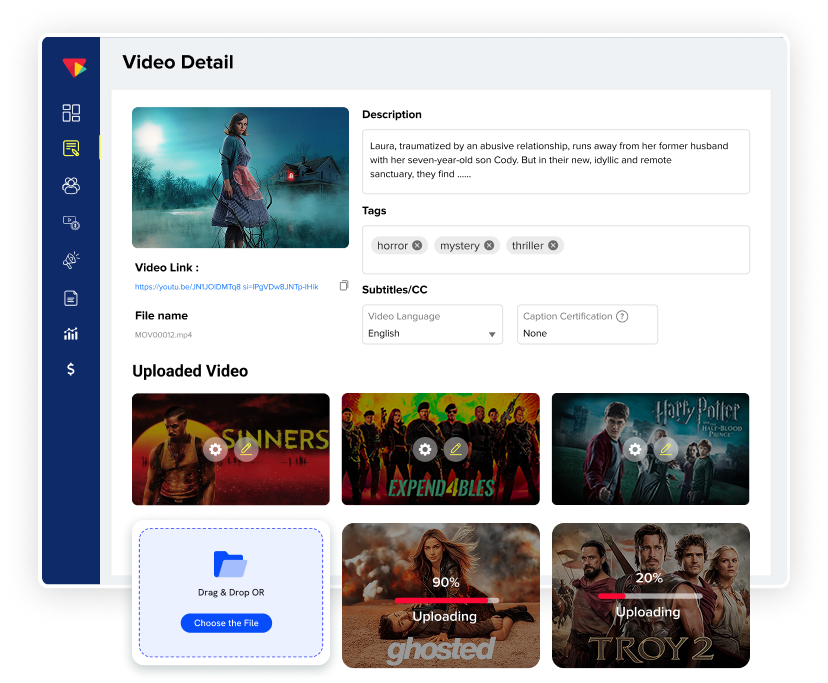Remove the horror tag
The image size is (828, 683).
(x=417, y=245)
